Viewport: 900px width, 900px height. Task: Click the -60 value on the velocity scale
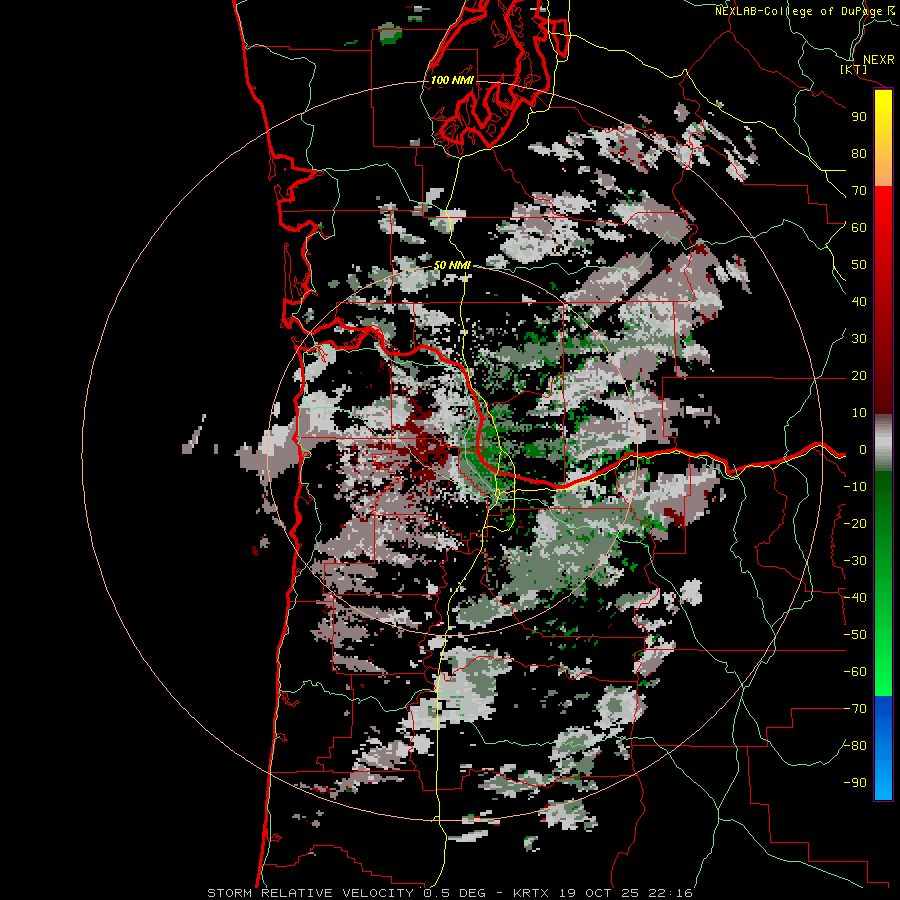pyautogui.click(x=855, y=672)
